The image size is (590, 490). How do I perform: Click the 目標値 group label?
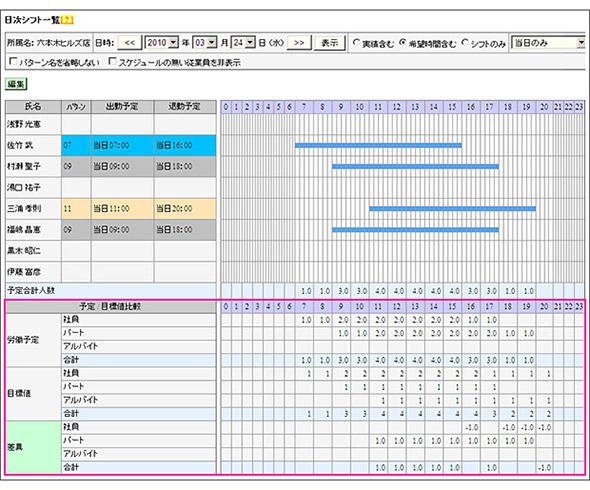coord(19,394)
